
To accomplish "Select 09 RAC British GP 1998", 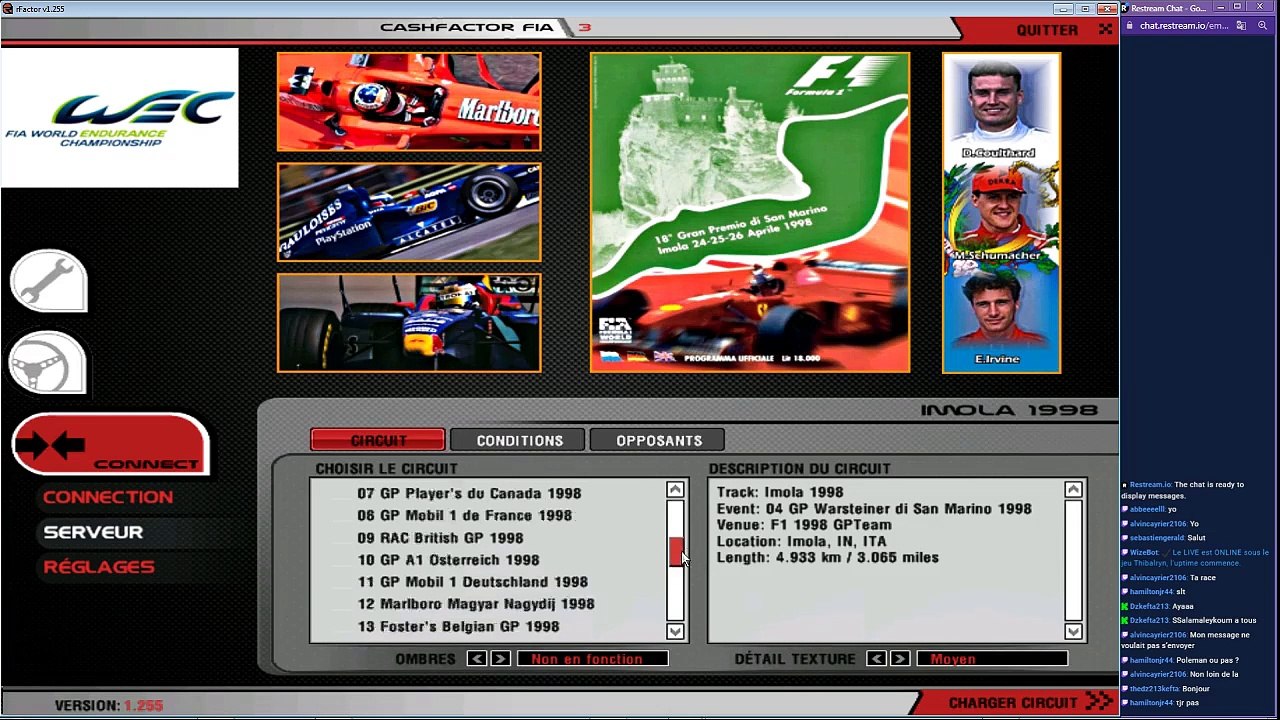I will [440, 538].
